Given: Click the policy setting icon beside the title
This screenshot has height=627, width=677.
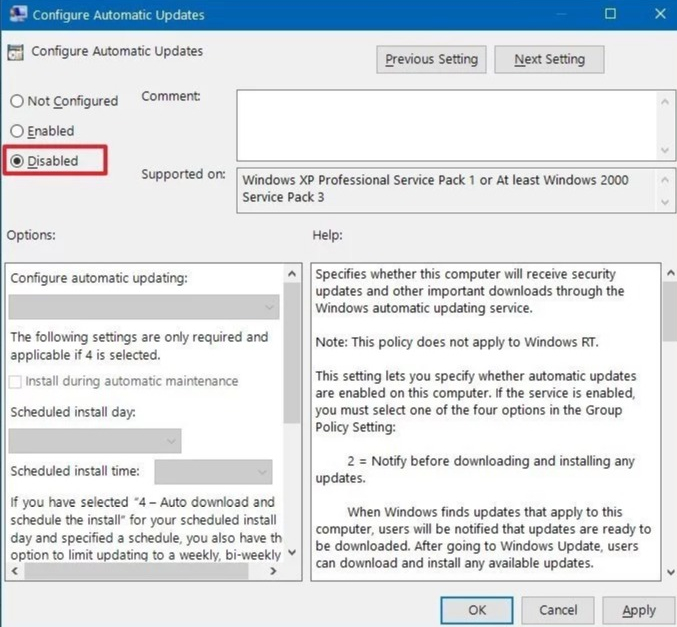Looking at the screenshot, I should 16,52.
